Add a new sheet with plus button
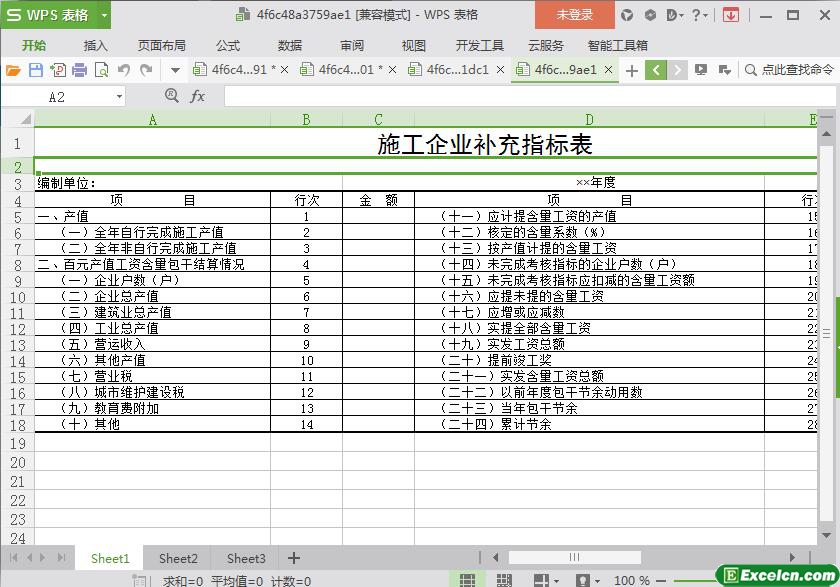Viewport: 840px width, 587px height. 294,558
